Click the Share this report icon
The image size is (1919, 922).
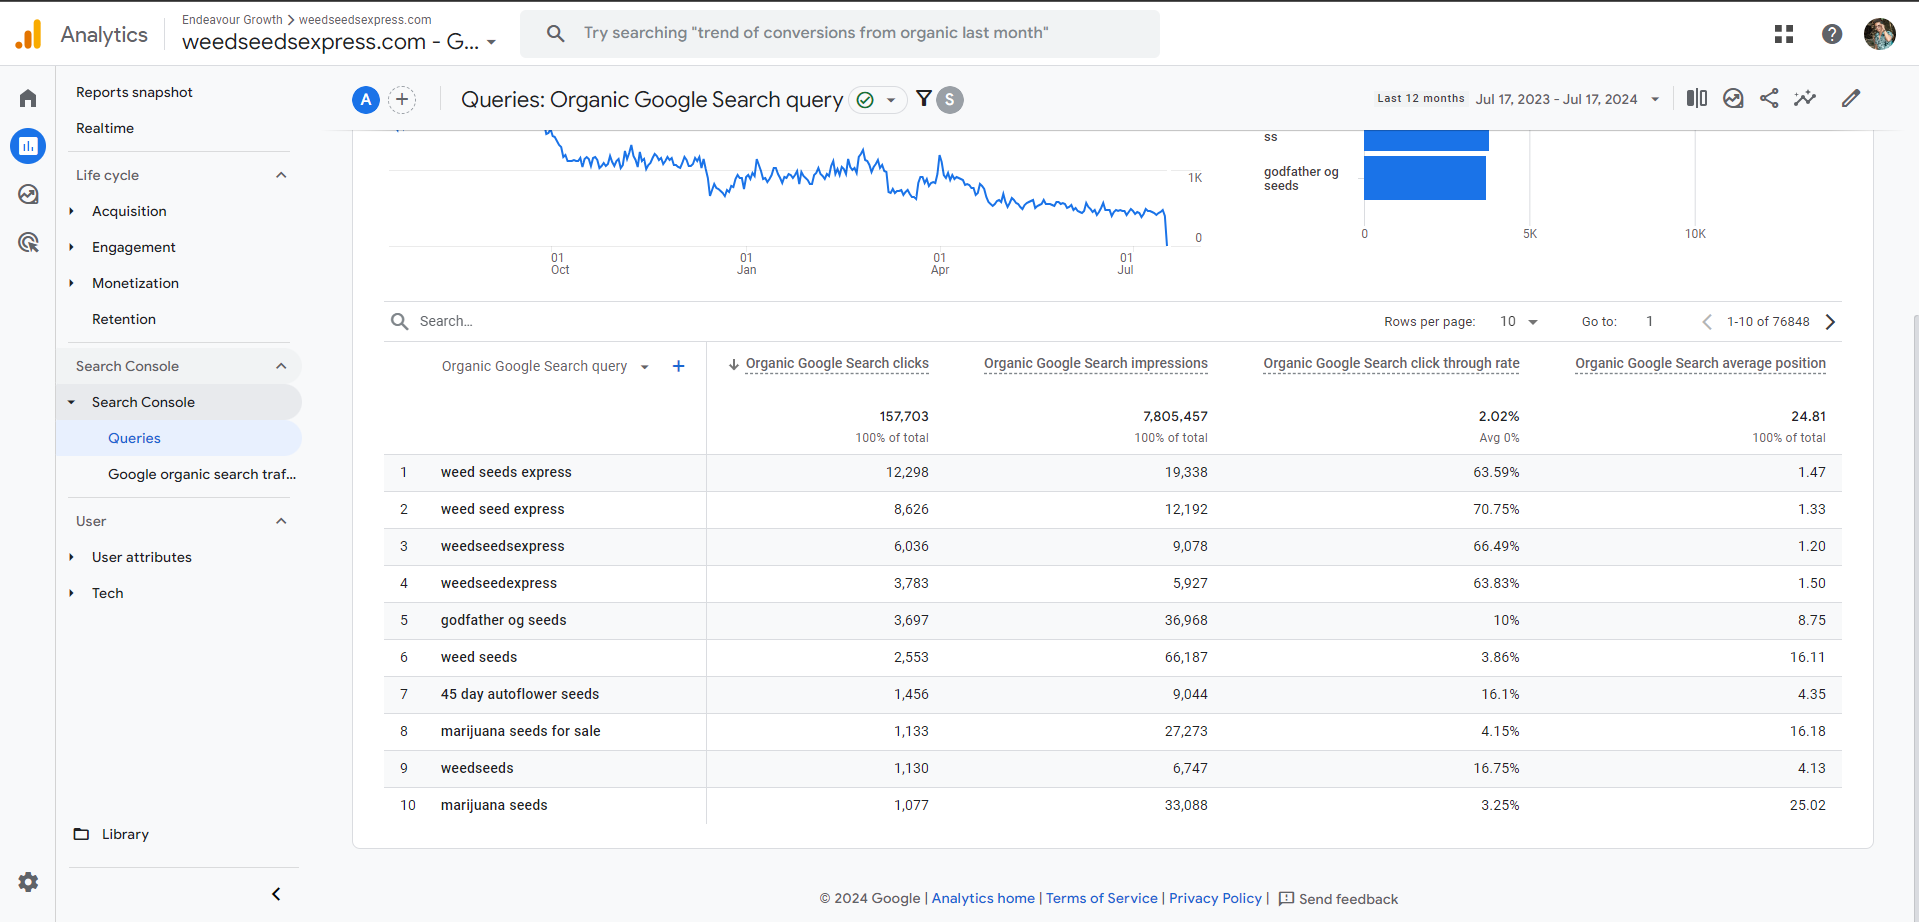click(1769, 98)
